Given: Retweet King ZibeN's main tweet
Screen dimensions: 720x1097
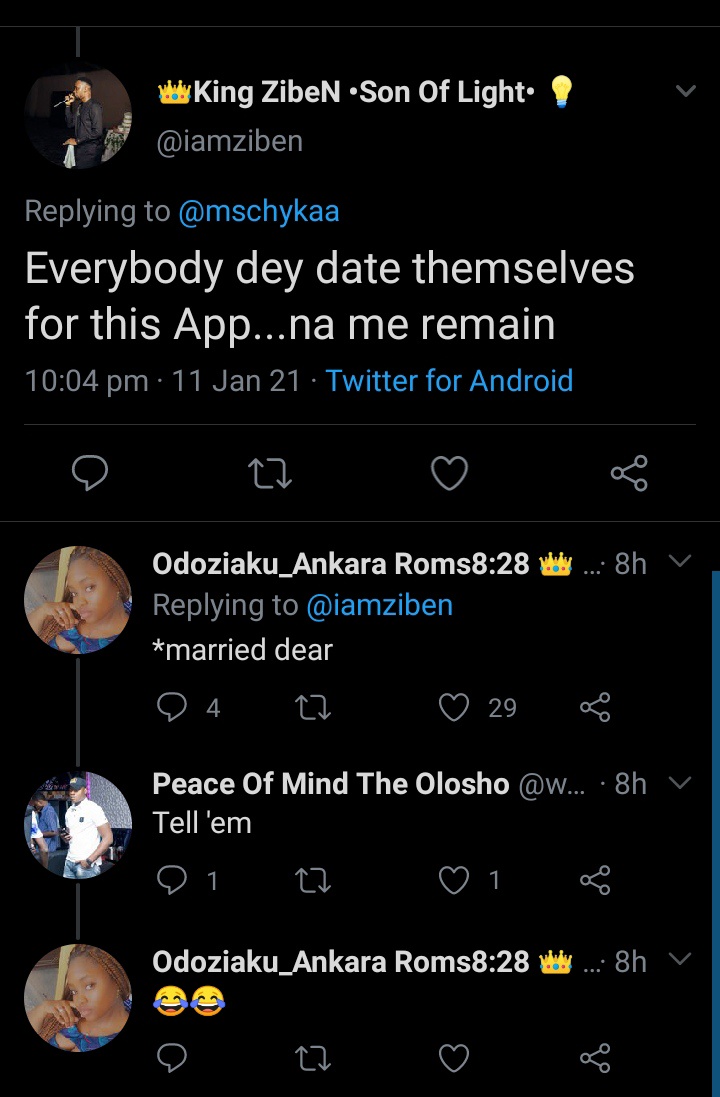Looking at the screenshot, I should pos(269,473).
